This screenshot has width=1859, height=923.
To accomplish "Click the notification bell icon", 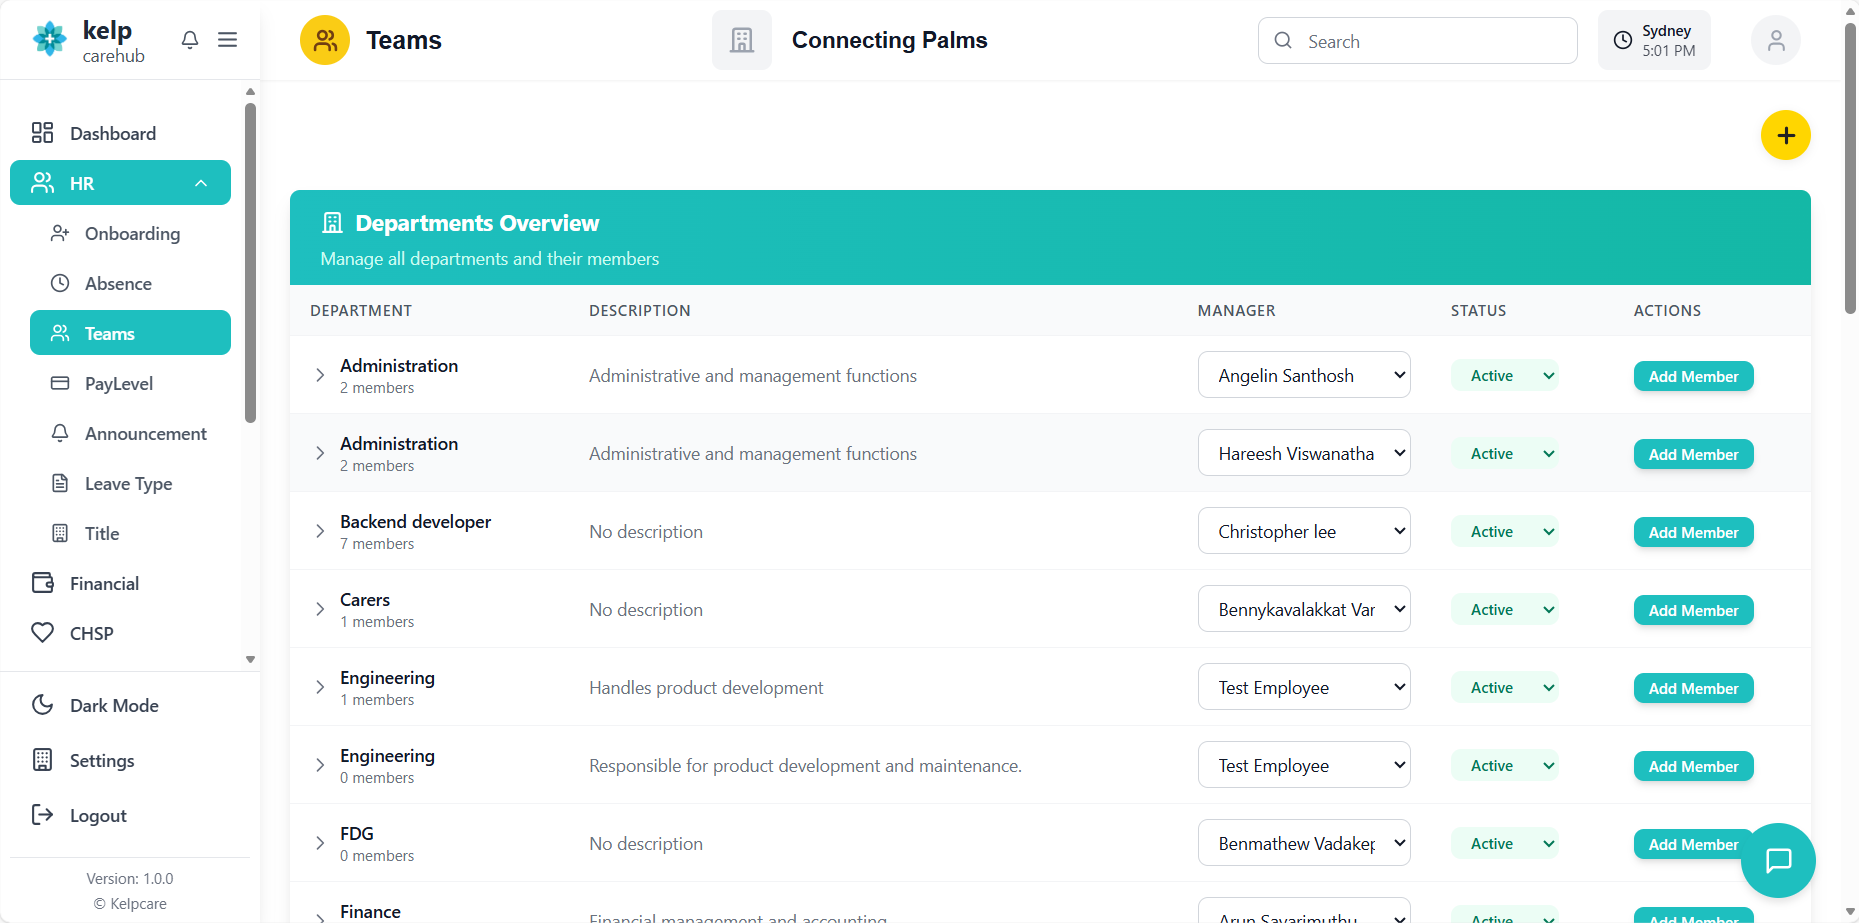I will (x=189, y=40).
